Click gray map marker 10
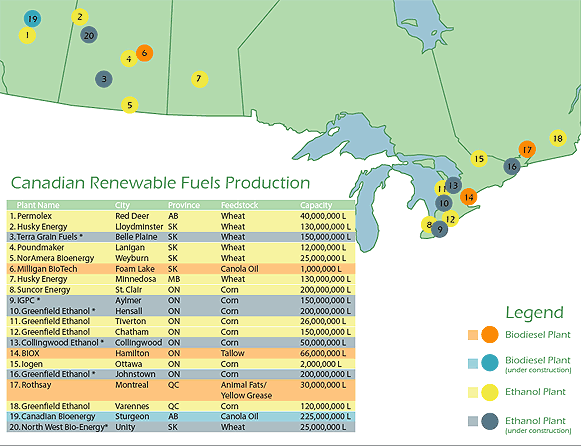 (x=444, y=203)
